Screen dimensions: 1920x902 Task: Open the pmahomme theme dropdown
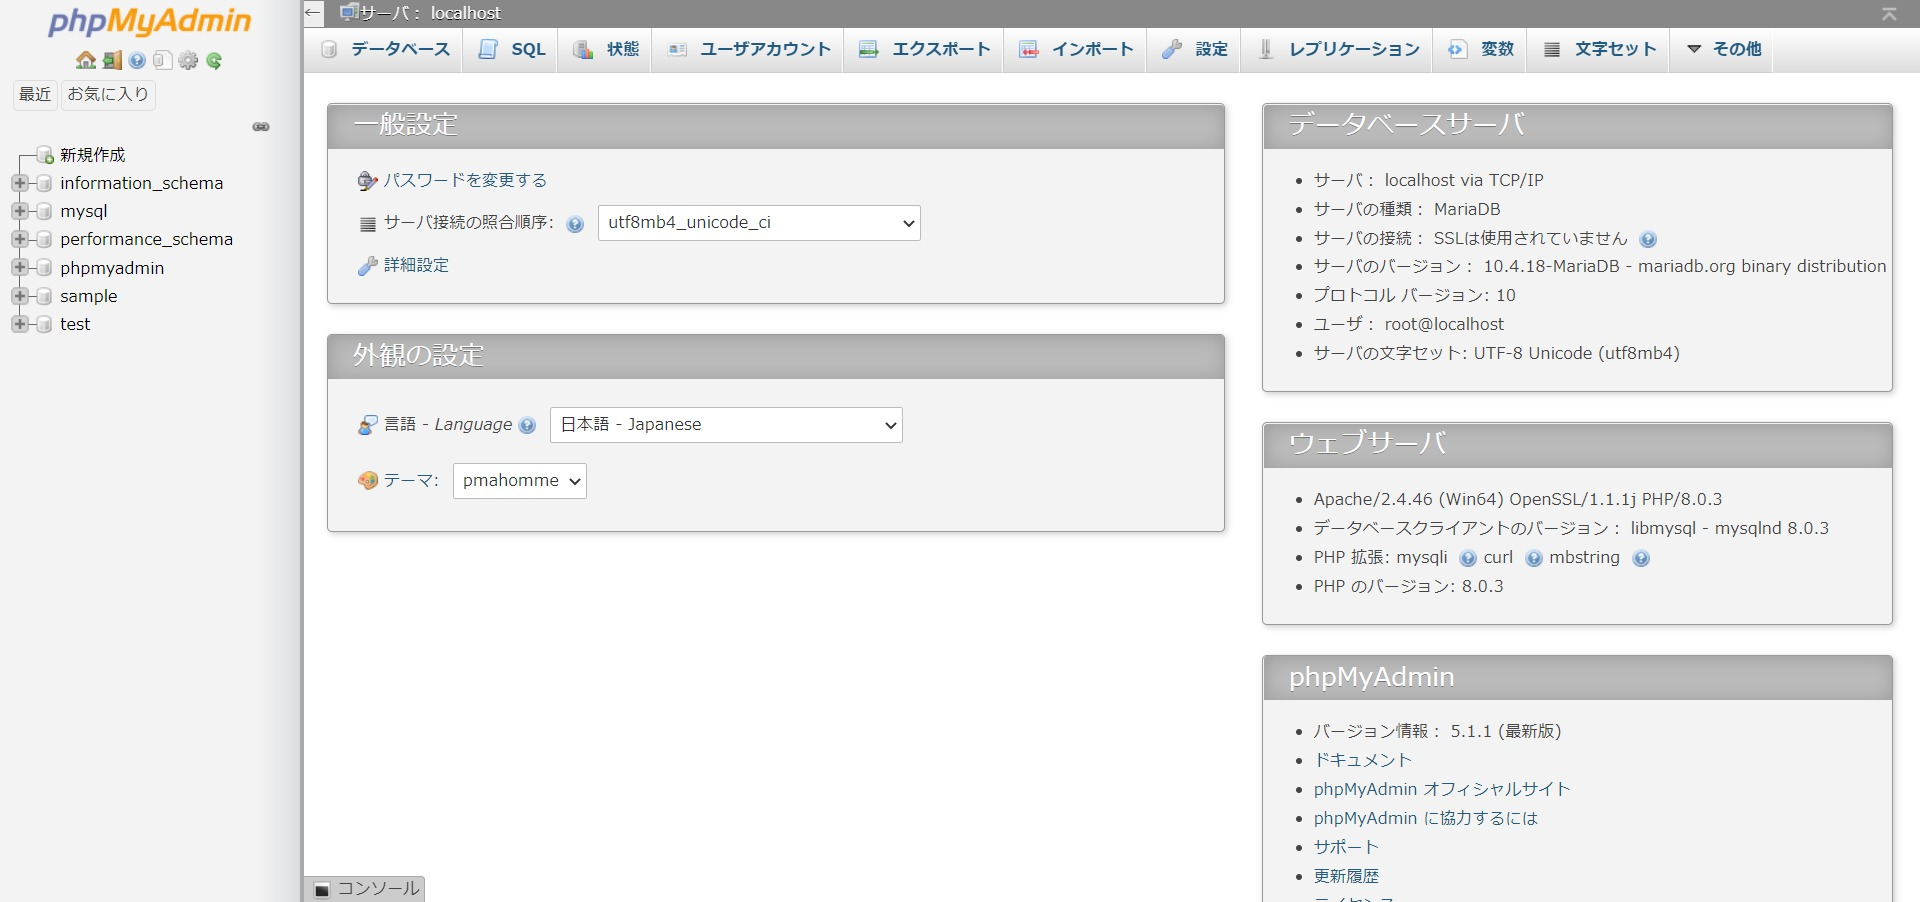pos(519,481)
